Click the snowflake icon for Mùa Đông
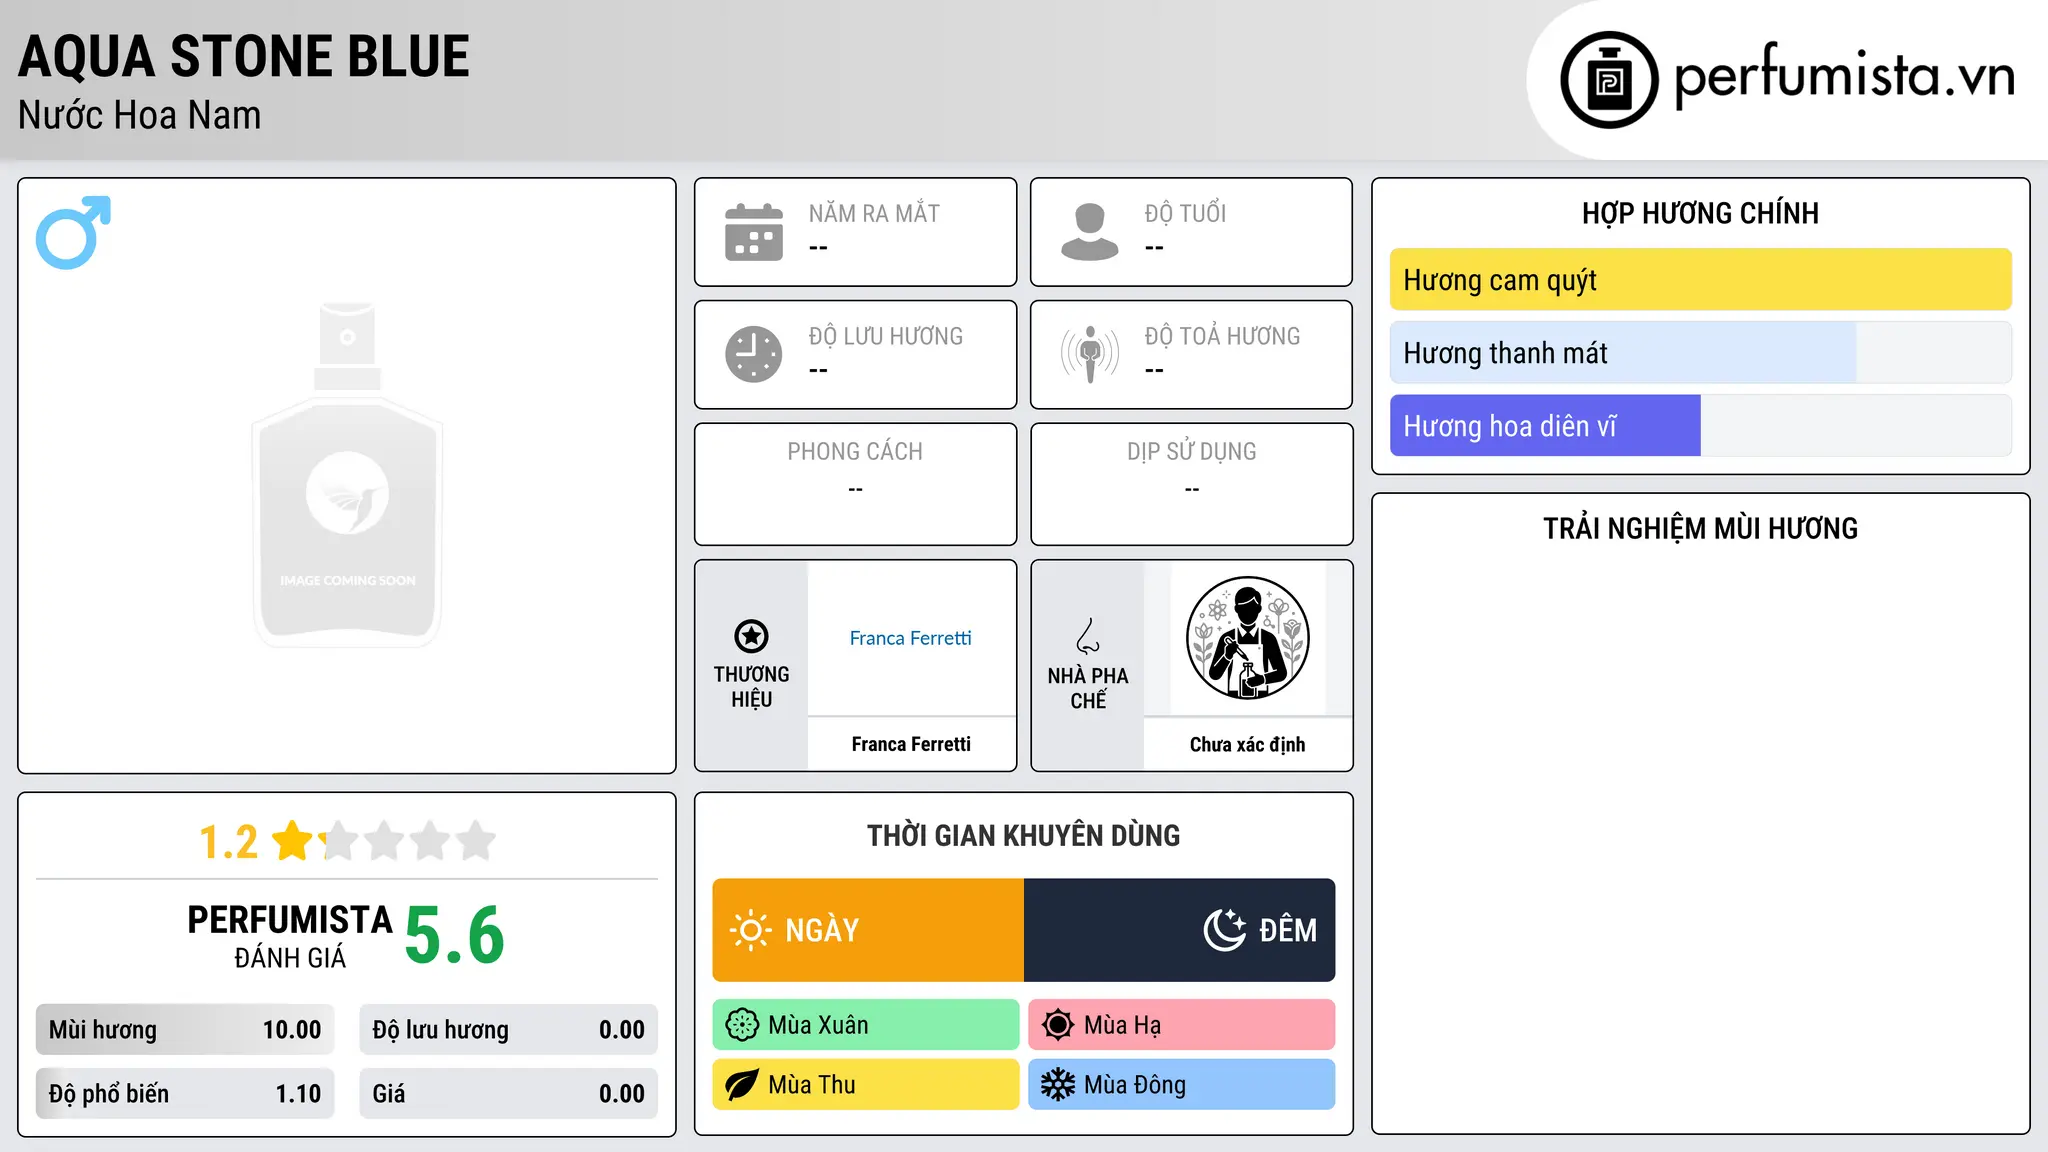The image size is (2048, 1152). point(1058,1085)
